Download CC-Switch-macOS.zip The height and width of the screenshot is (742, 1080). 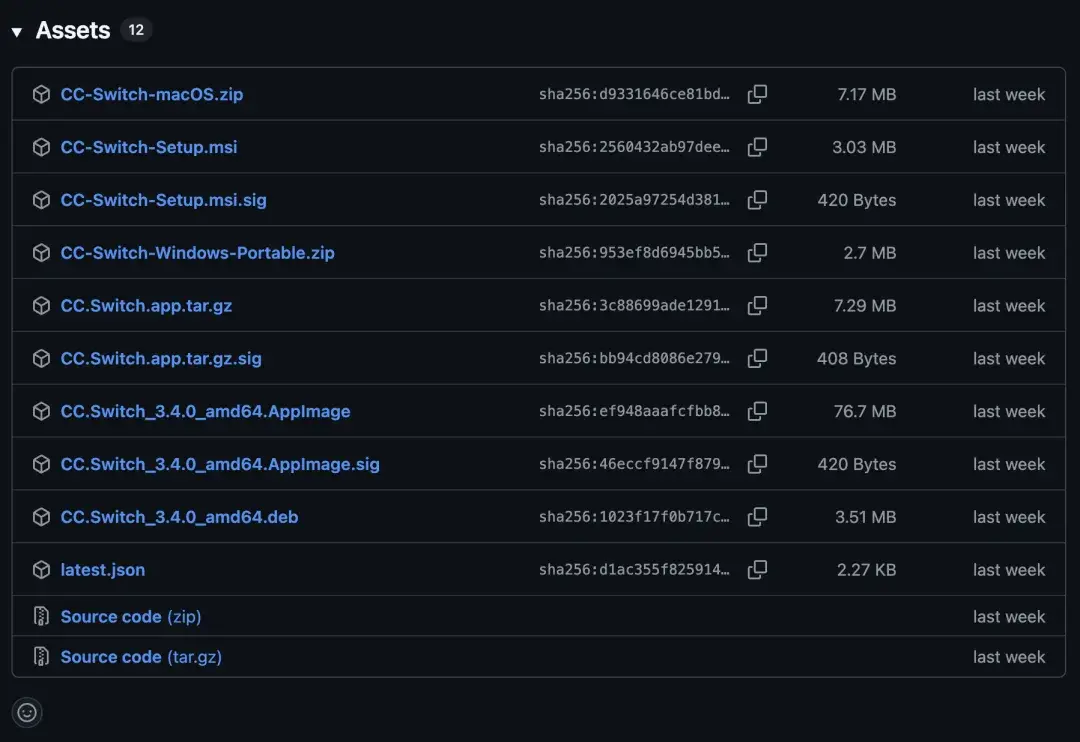(151, 94)
